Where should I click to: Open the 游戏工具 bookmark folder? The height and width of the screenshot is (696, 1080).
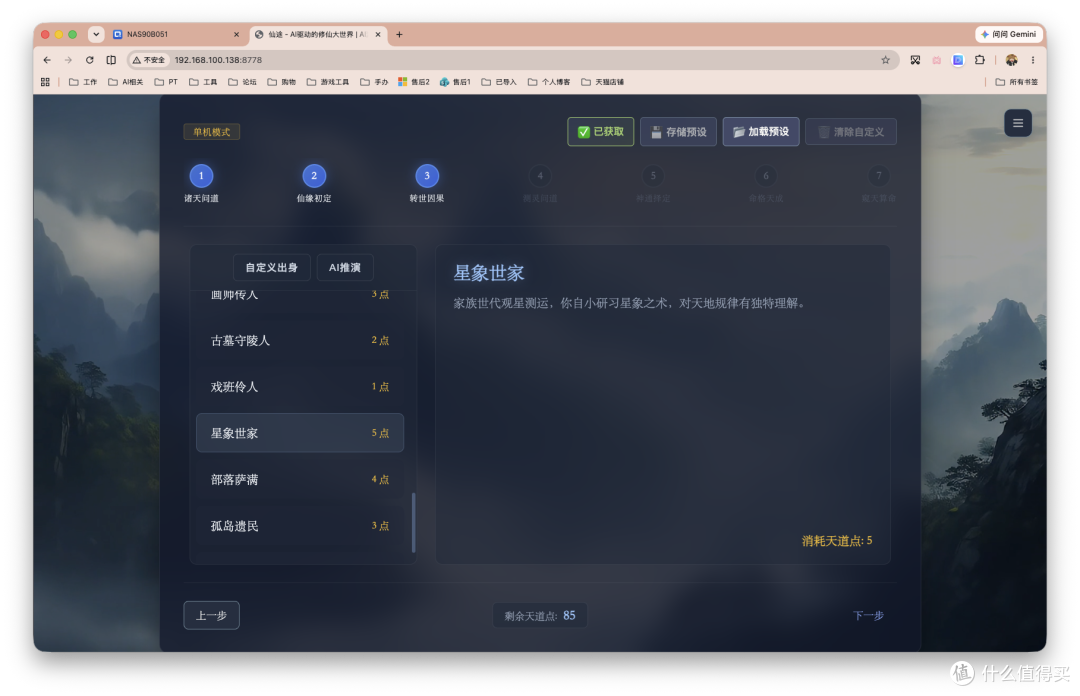pyautogui.click(x=328, y=82)
